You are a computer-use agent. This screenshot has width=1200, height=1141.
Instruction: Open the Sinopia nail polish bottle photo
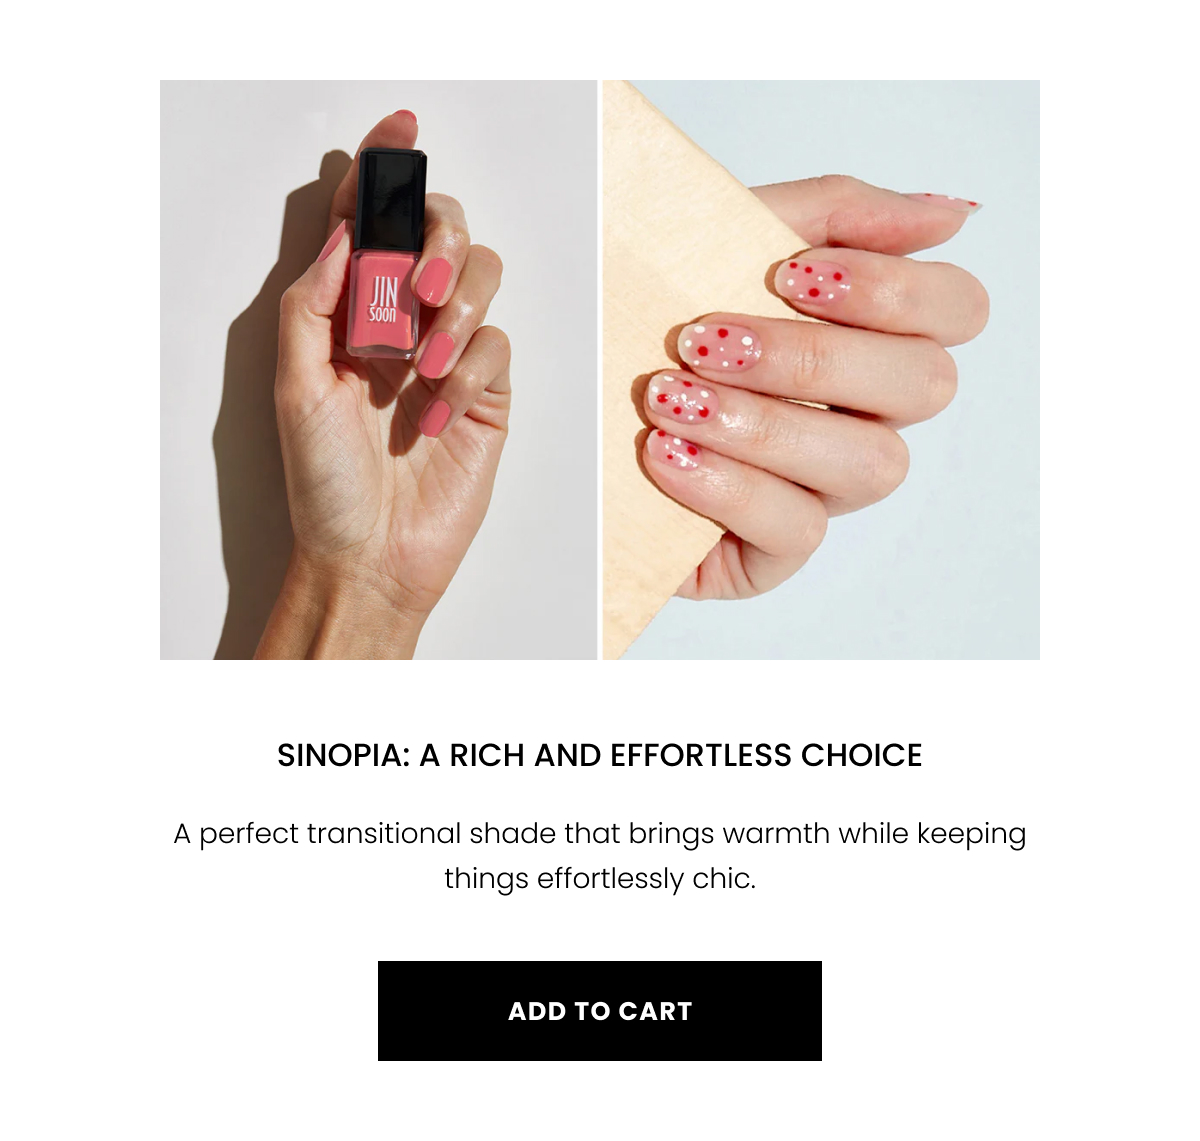click(x=378, y=370)
